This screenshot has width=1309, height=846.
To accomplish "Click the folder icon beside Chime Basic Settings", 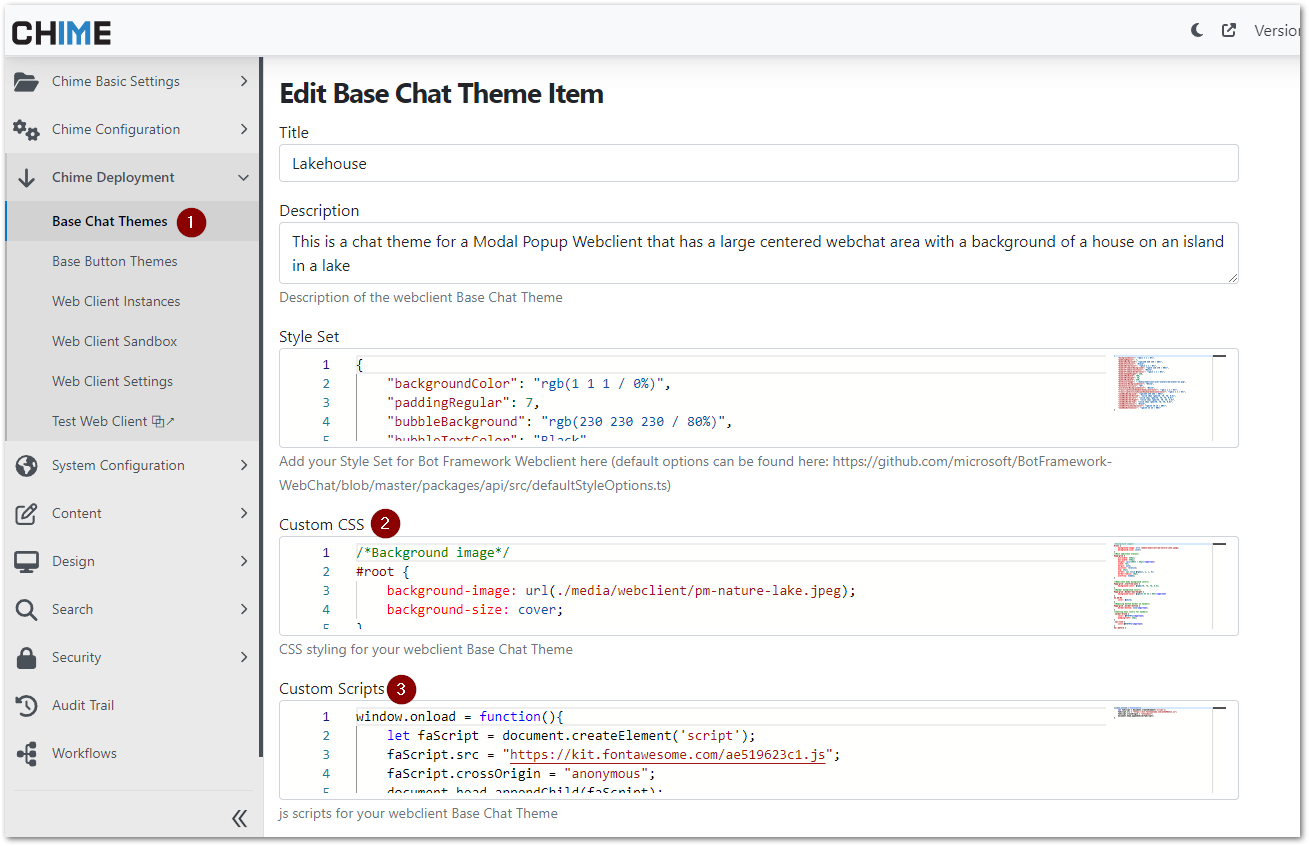I will click(26, 82).
